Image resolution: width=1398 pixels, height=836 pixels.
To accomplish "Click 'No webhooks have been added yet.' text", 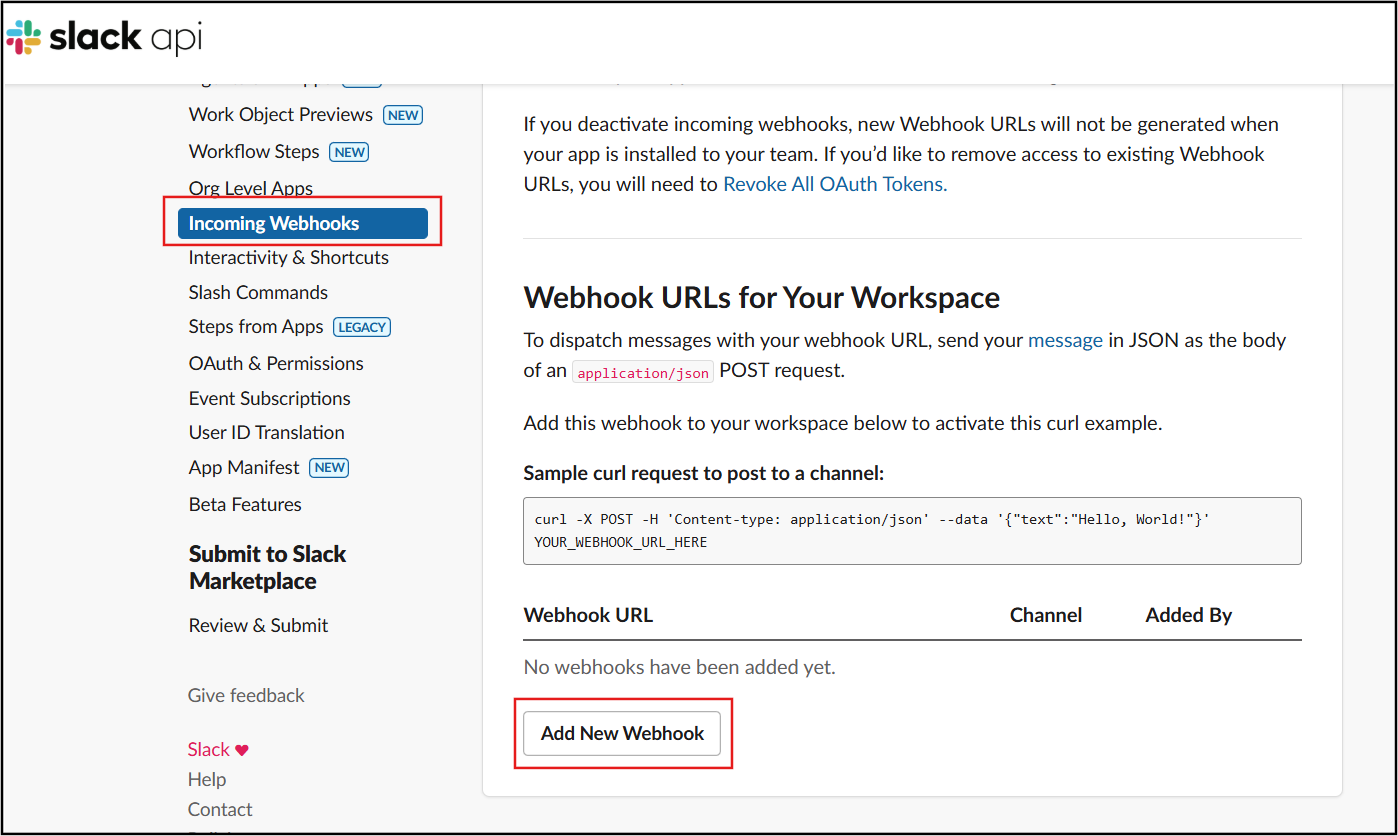I will 679,667.
